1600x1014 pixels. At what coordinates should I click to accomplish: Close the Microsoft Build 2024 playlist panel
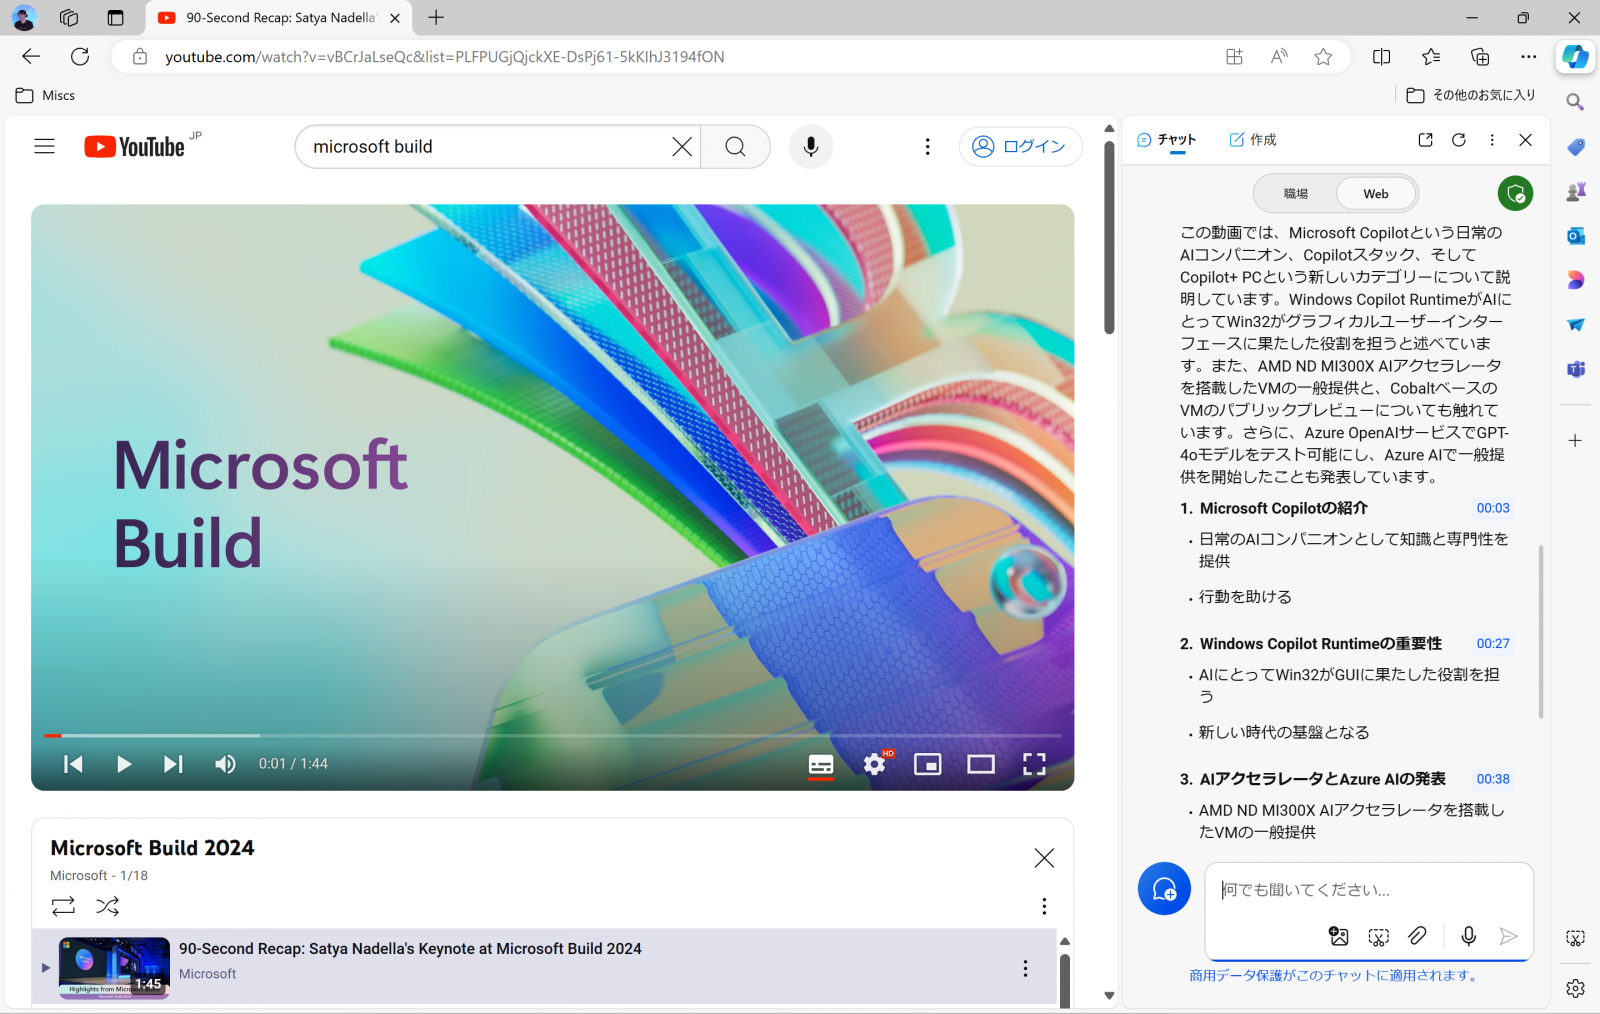point(1044,858)
